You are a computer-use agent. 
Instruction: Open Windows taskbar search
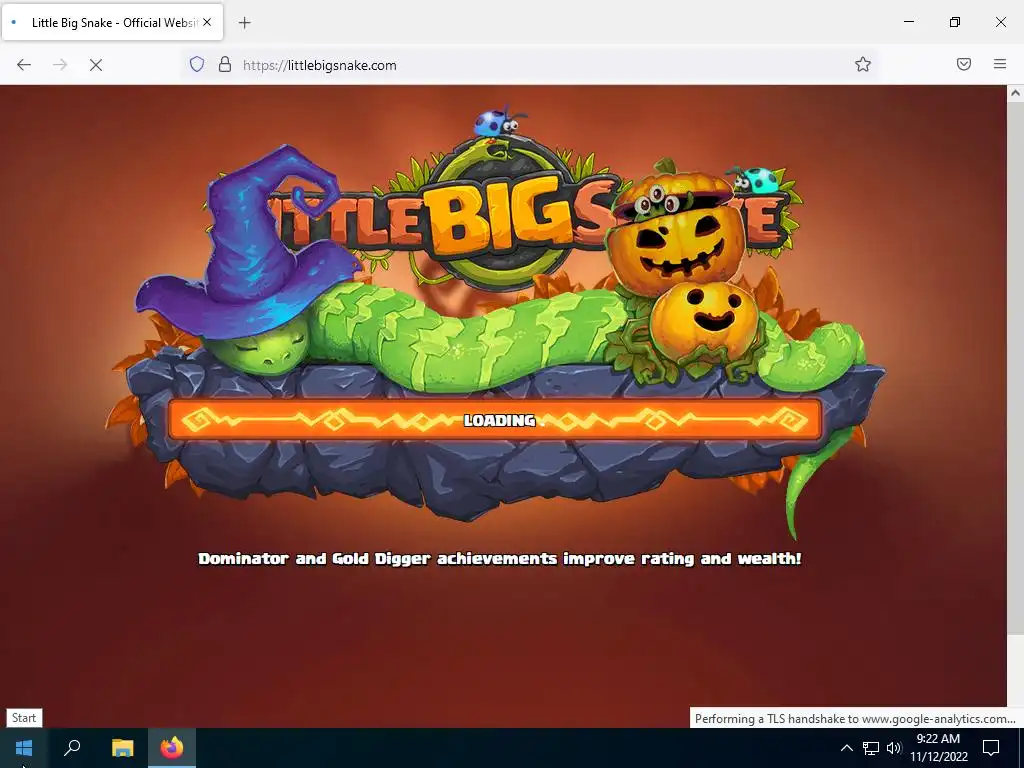tap(72, 748)
